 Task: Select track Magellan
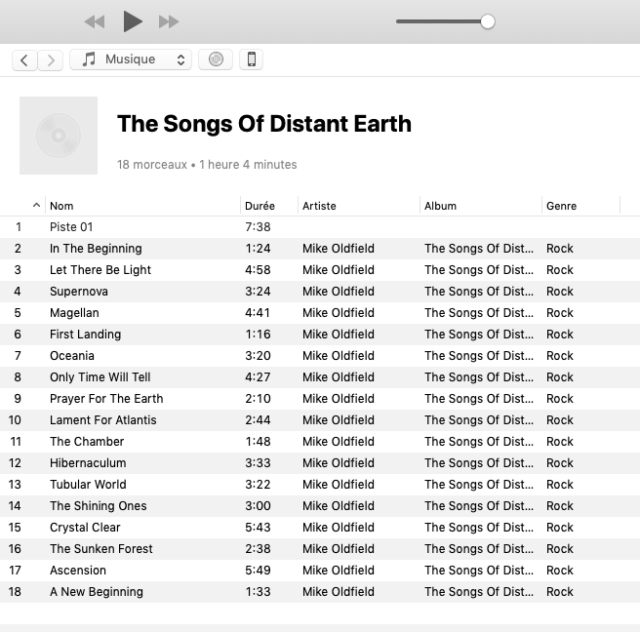coord(320,313)
